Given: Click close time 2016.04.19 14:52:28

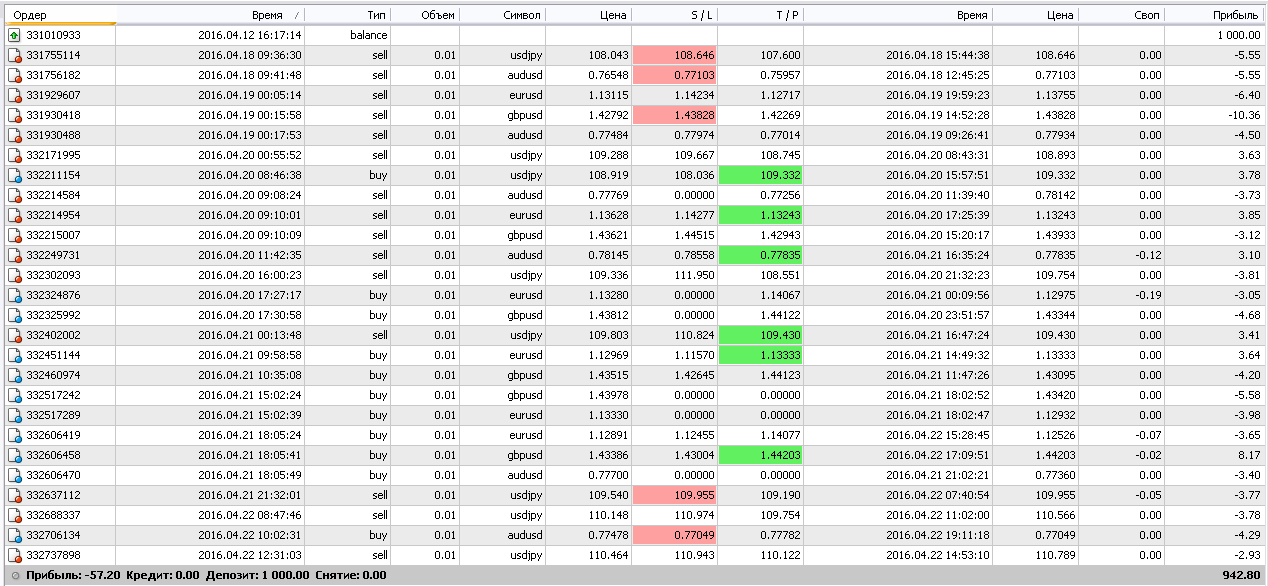Looking at the screenshot, I should (938, 115).
